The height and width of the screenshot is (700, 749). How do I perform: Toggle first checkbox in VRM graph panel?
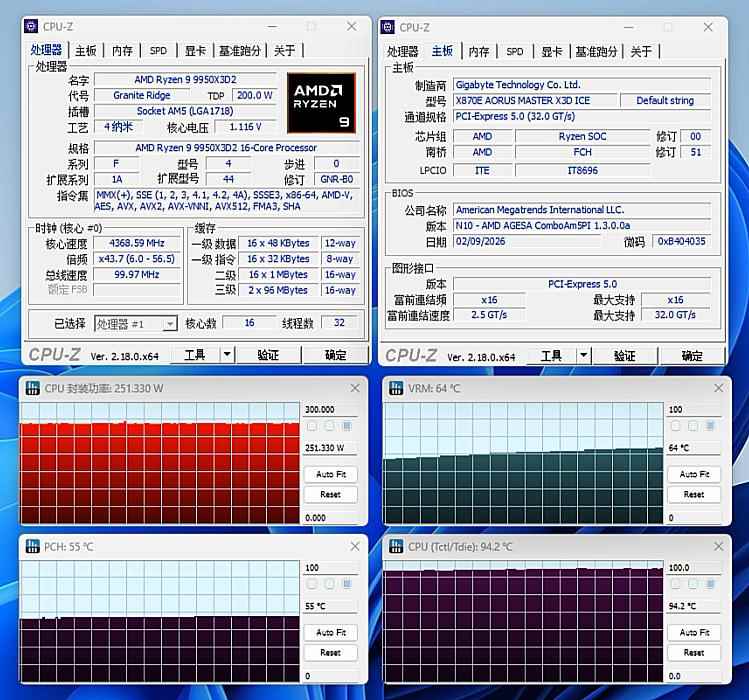[x=675, y=426]
